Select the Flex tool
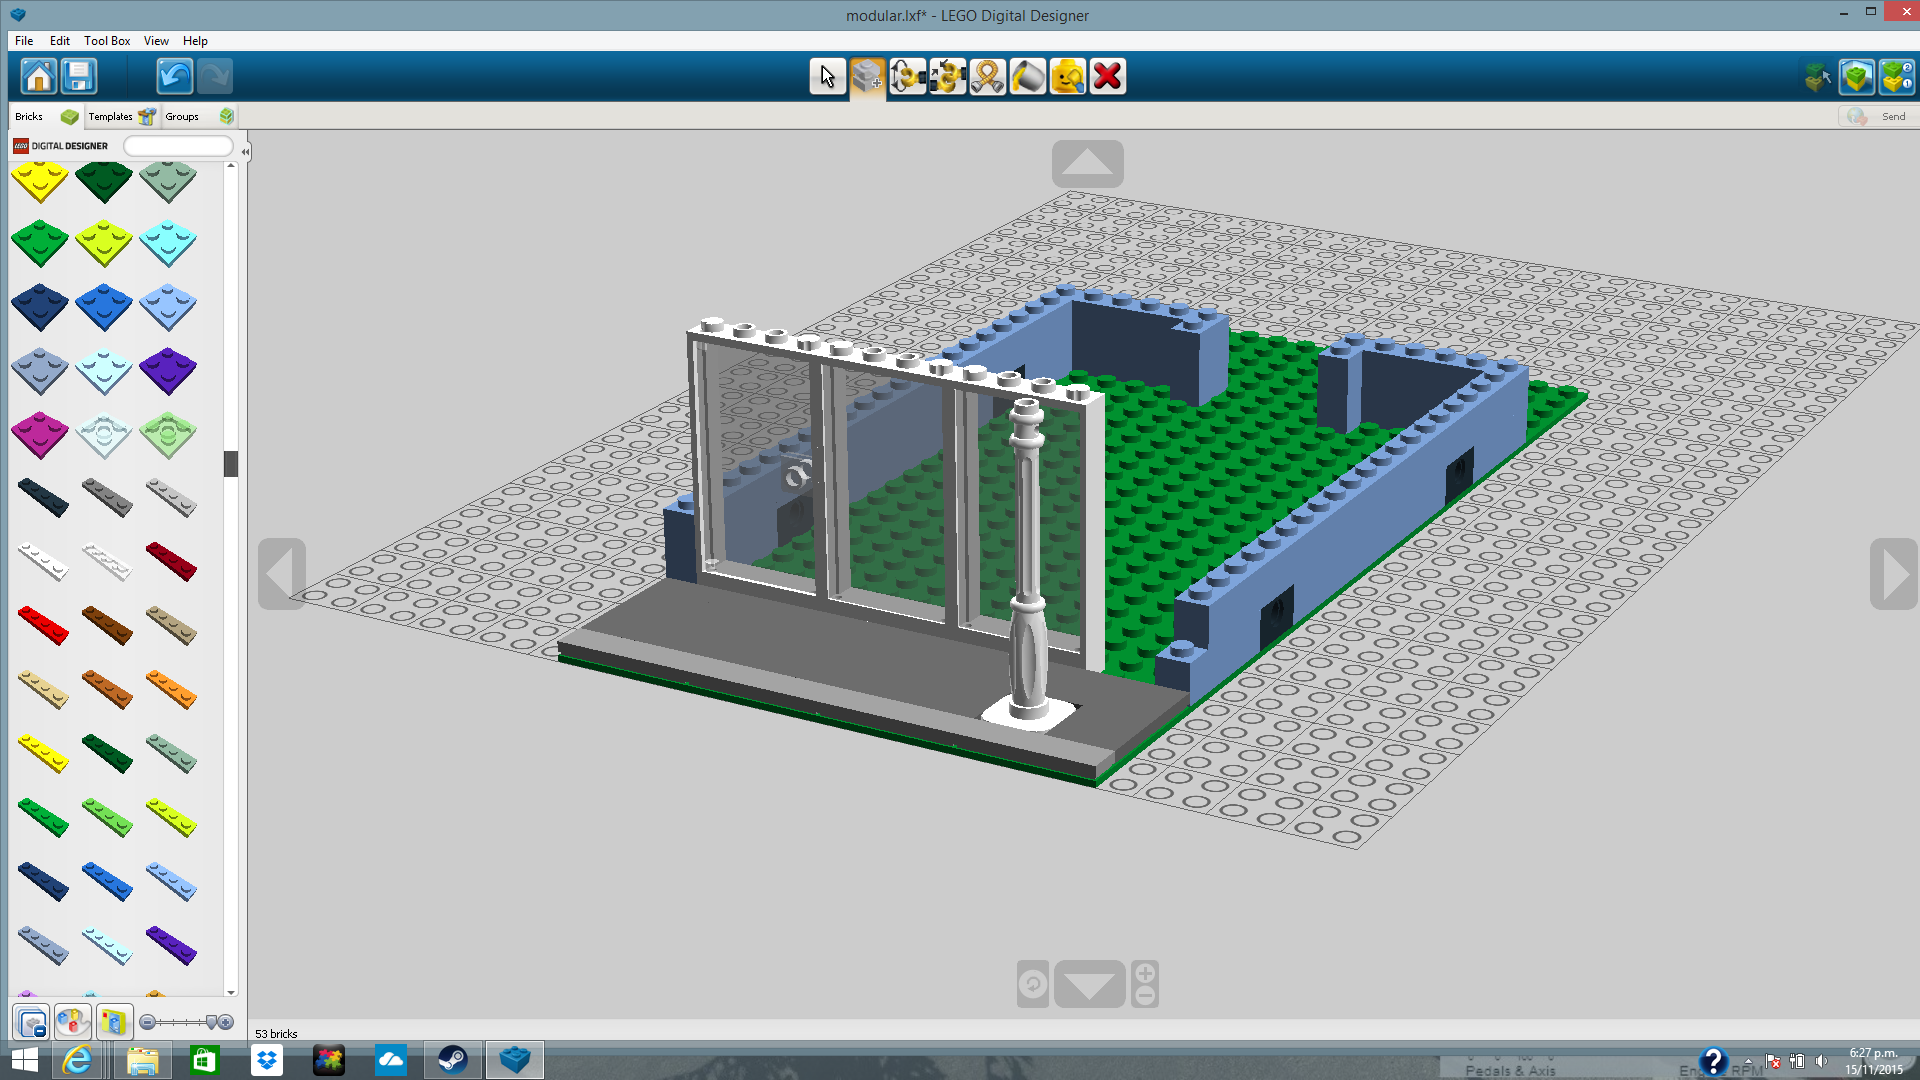The image size is (1920, 1080). [x=987, y=77]
